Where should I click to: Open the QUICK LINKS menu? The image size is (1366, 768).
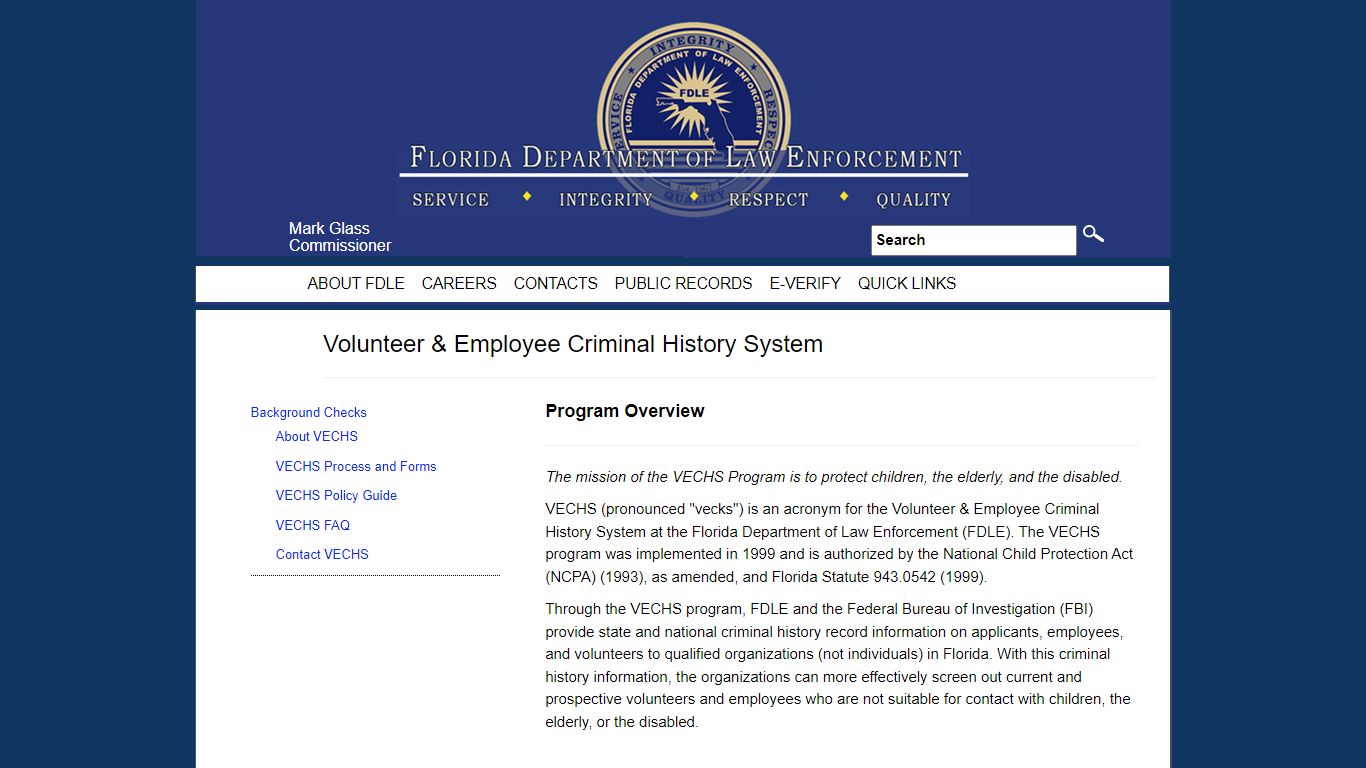click(x=907, y=283)
